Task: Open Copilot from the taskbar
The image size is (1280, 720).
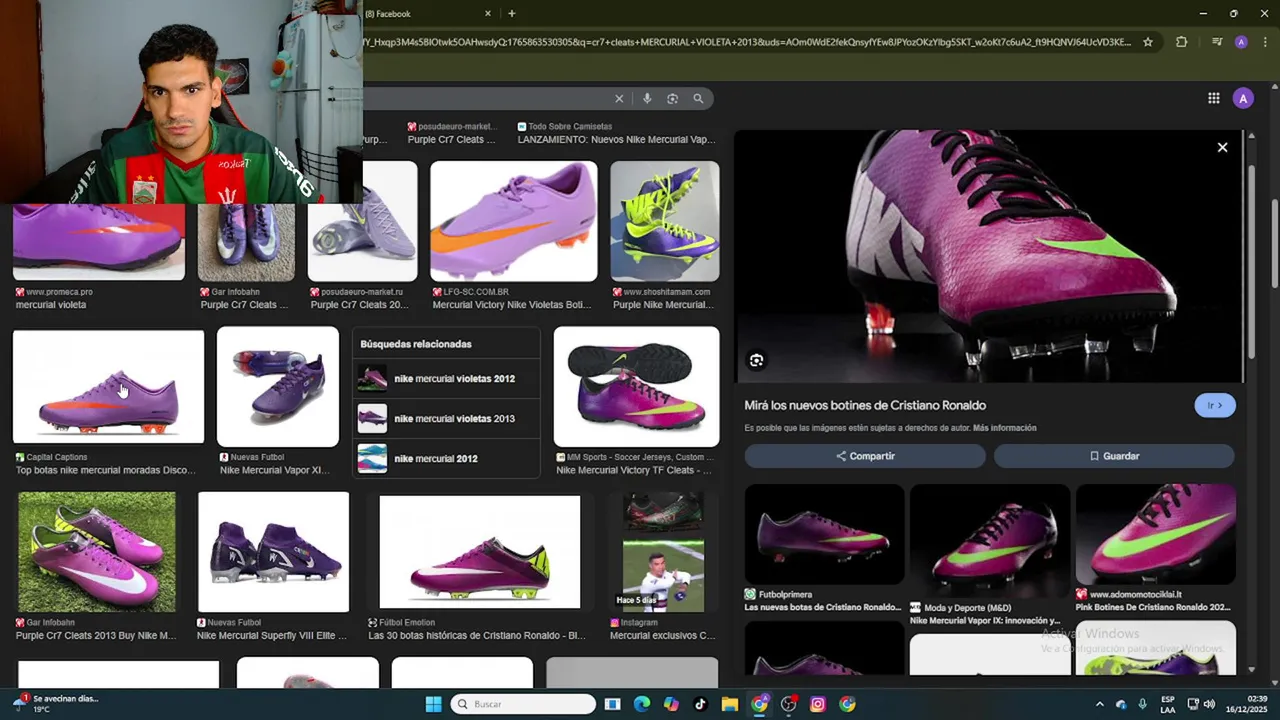Action: point(671,704)
